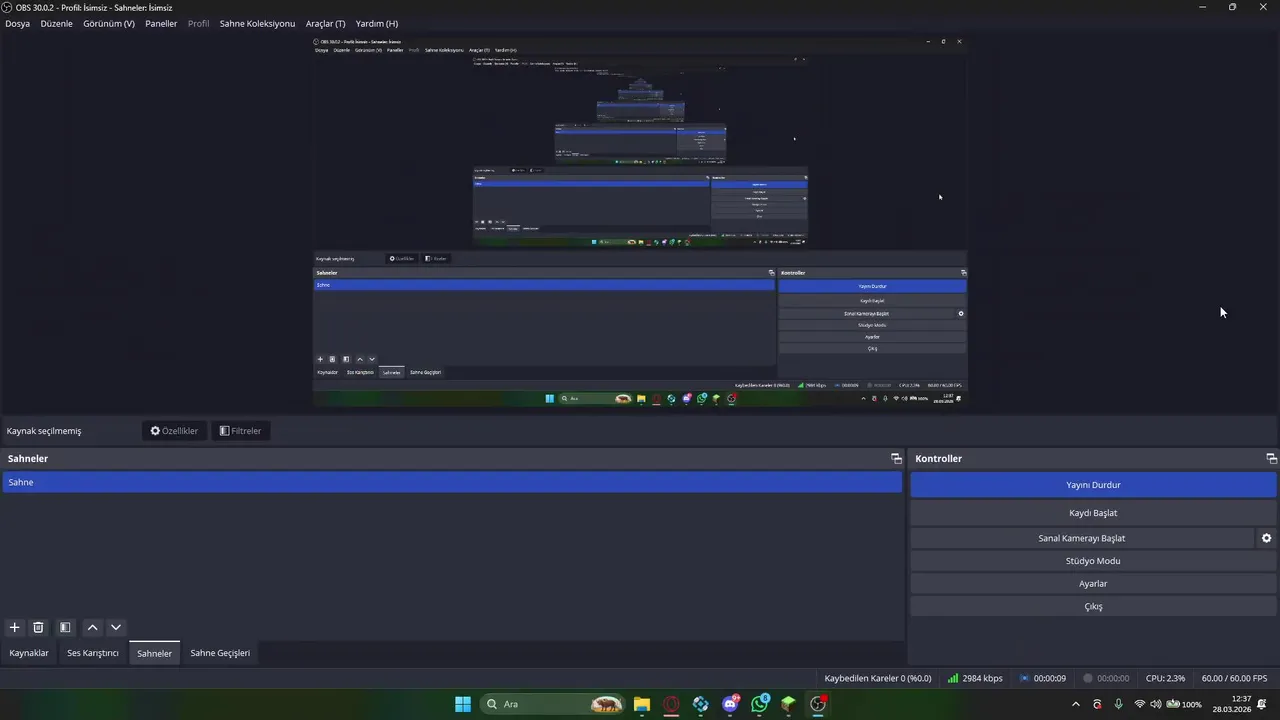The width and height of the screenshot is (1280, 720).
Task: Click Windows taskbar search box Ara
Action: click(552, 704)
